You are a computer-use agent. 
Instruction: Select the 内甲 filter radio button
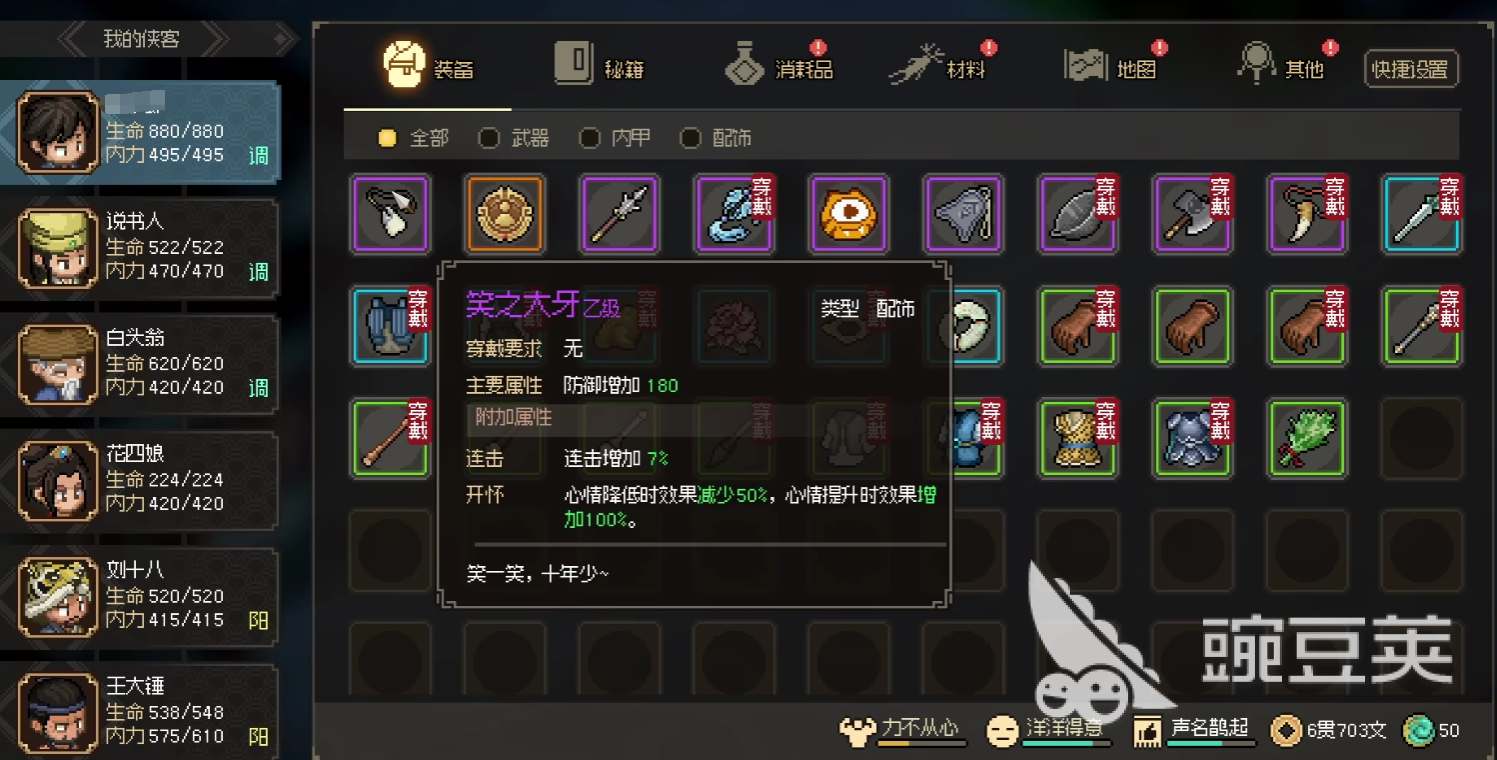589,138
